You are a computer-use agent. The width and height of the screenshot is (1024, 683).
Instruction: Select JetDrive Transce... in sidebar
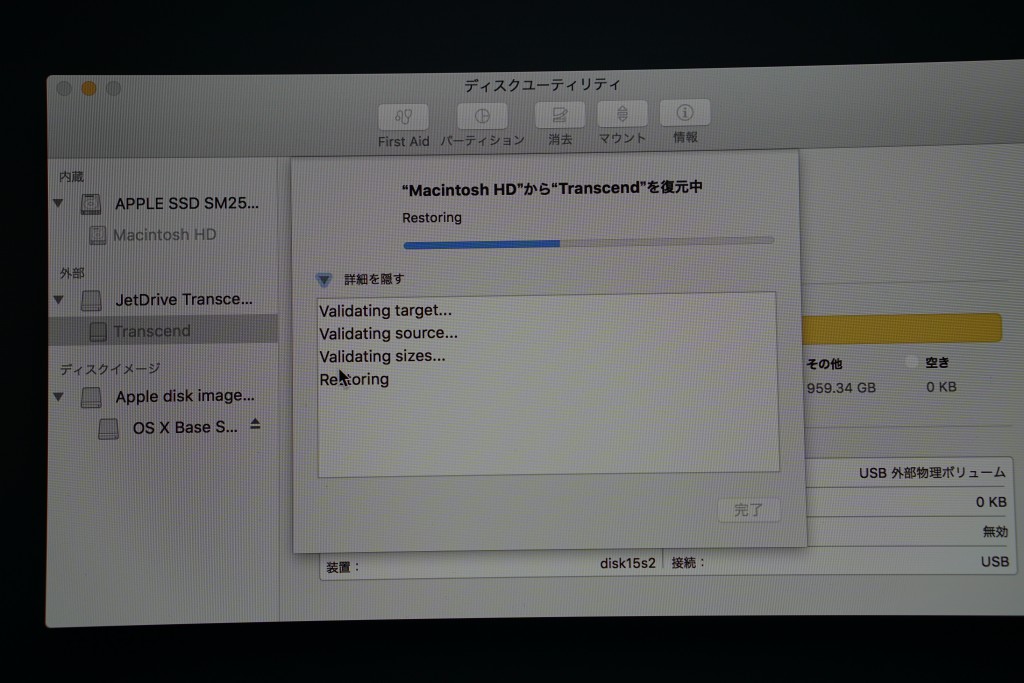tap(184, 300)
